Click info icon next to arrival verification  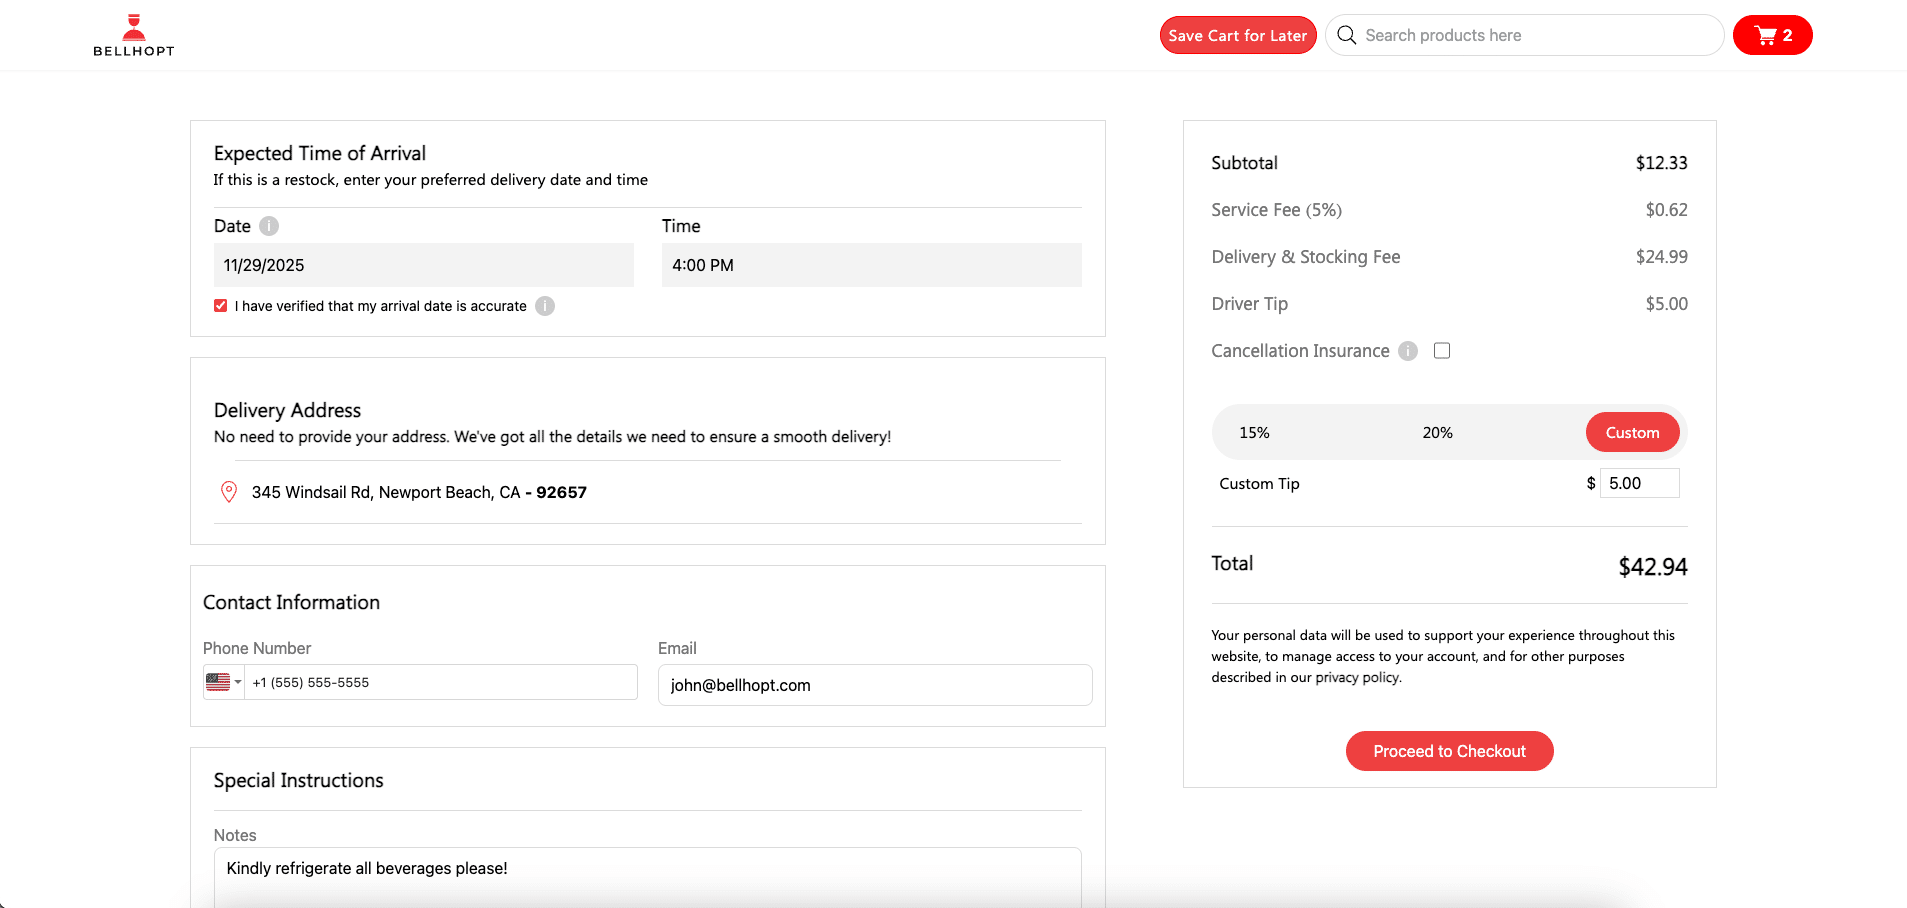click(x=545, y=306)
